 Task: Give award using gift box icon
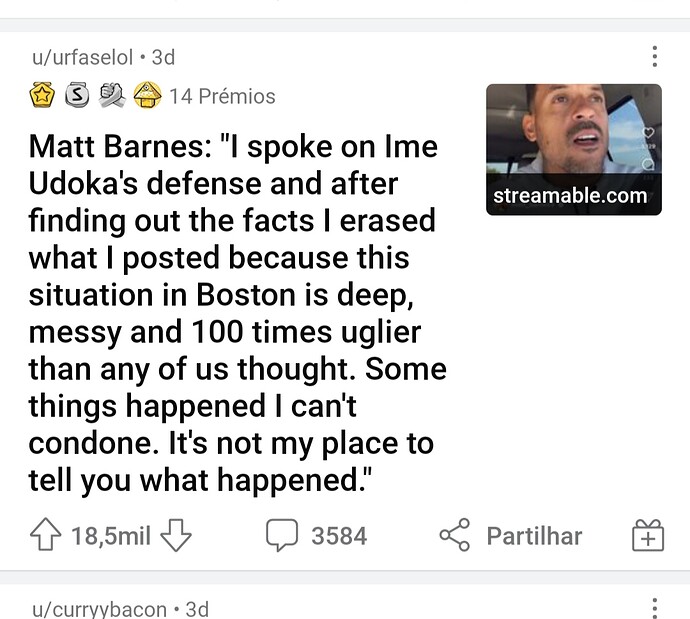click(648, 537)
